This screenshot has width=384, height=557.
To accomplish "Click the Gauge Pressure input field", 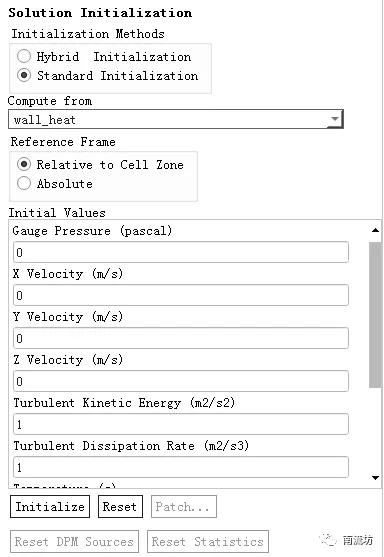I will tap(181, 252).
